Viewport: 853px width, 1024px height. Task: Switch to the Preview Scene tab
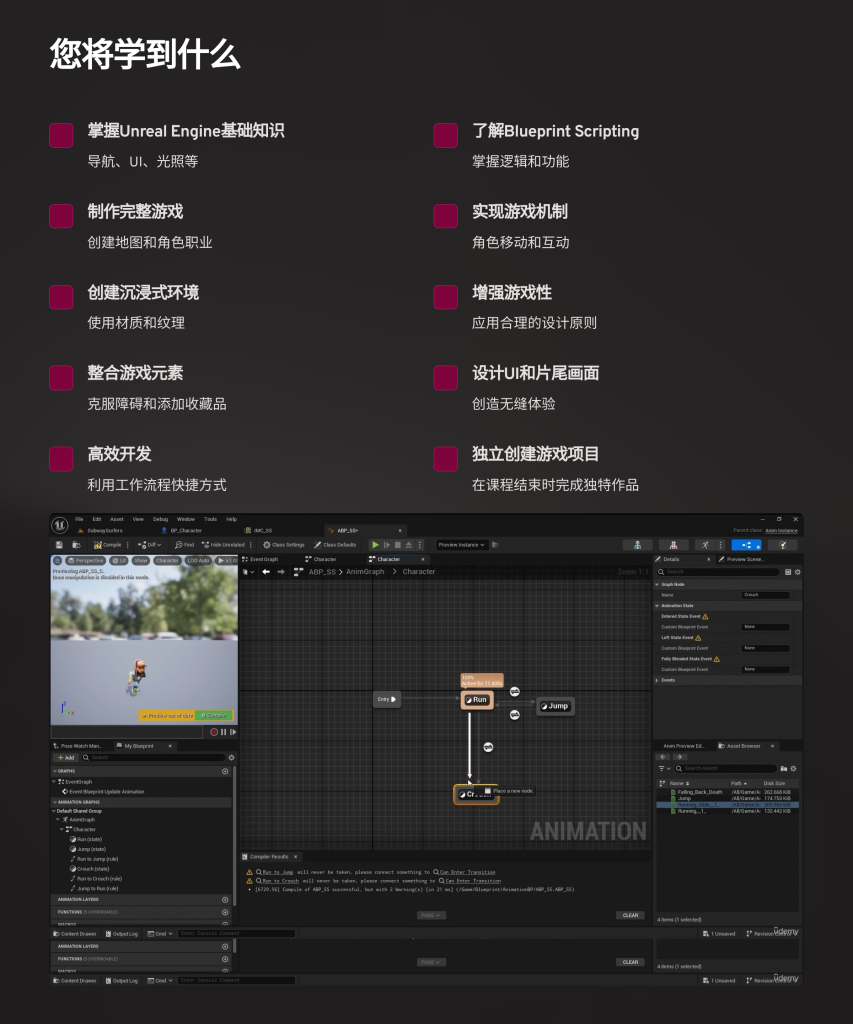[x=741, y=559]
